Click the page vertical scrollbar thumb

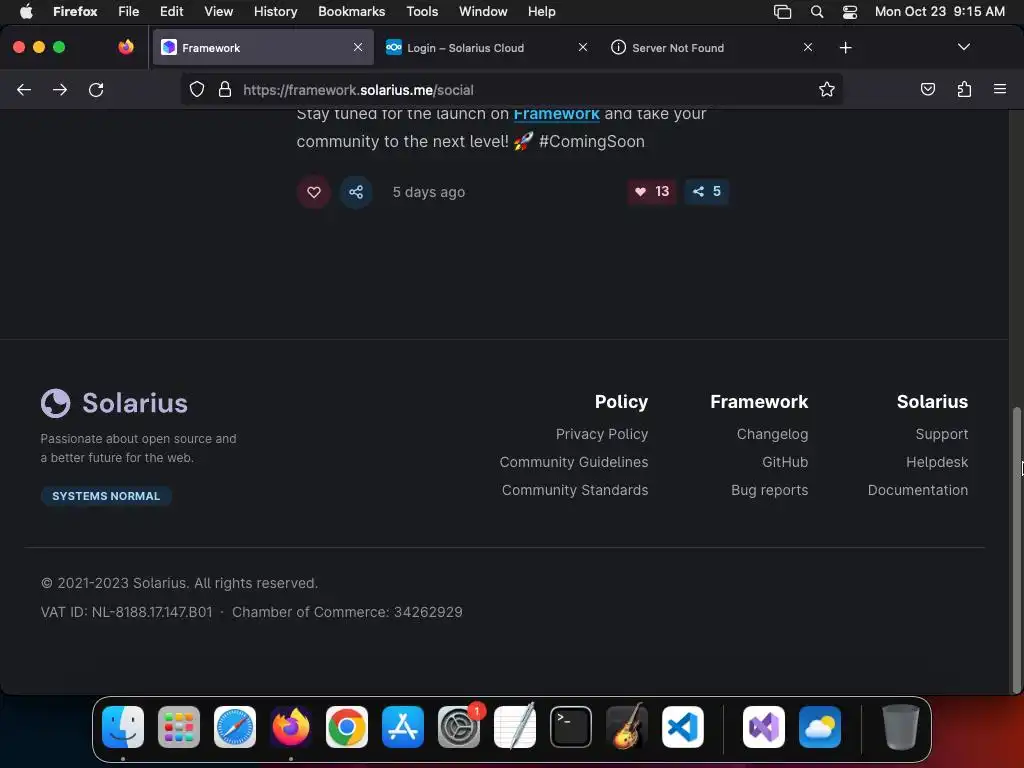click(1016, 550)
